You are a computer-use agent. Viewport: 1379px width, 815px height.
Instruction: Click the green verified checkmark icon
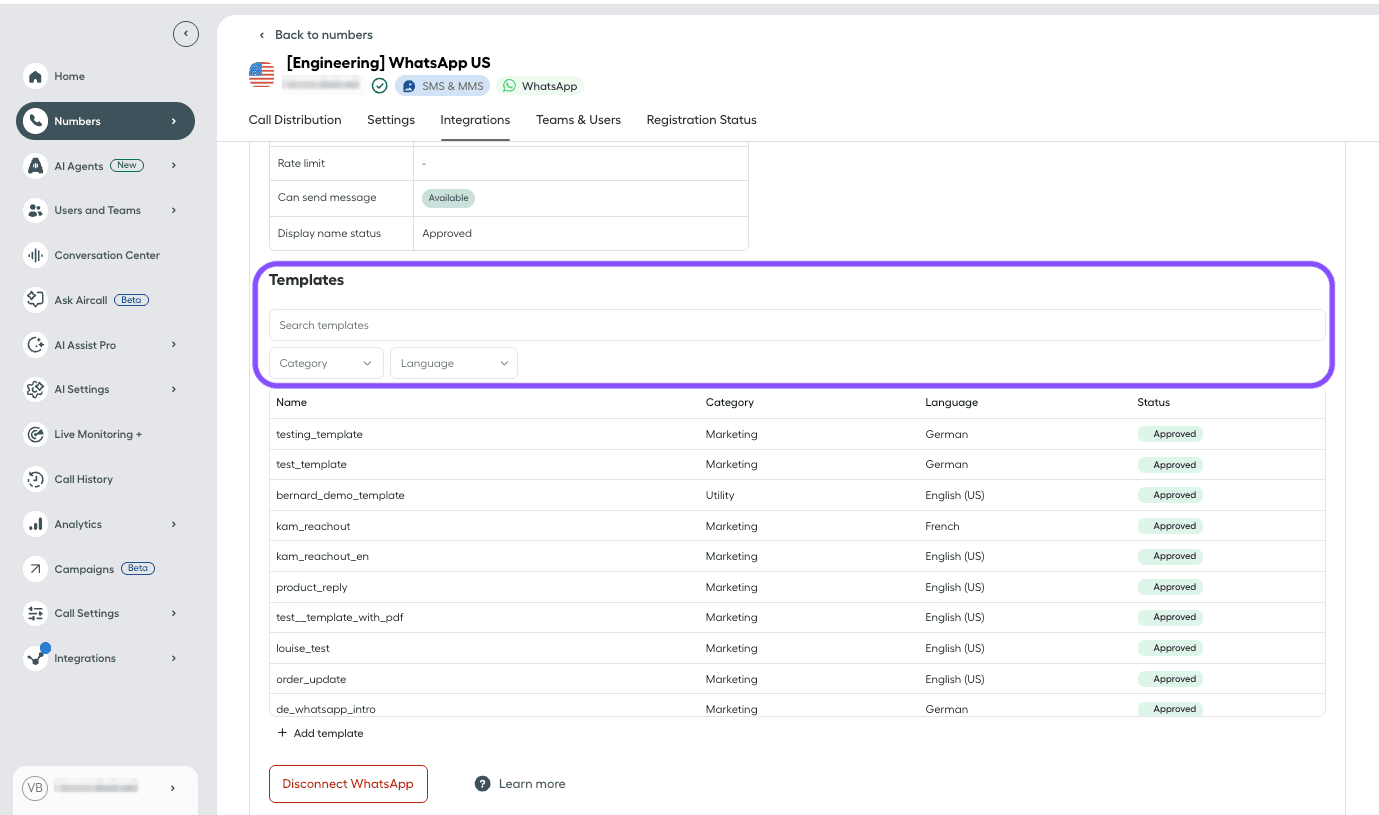(x=379, y=86)
